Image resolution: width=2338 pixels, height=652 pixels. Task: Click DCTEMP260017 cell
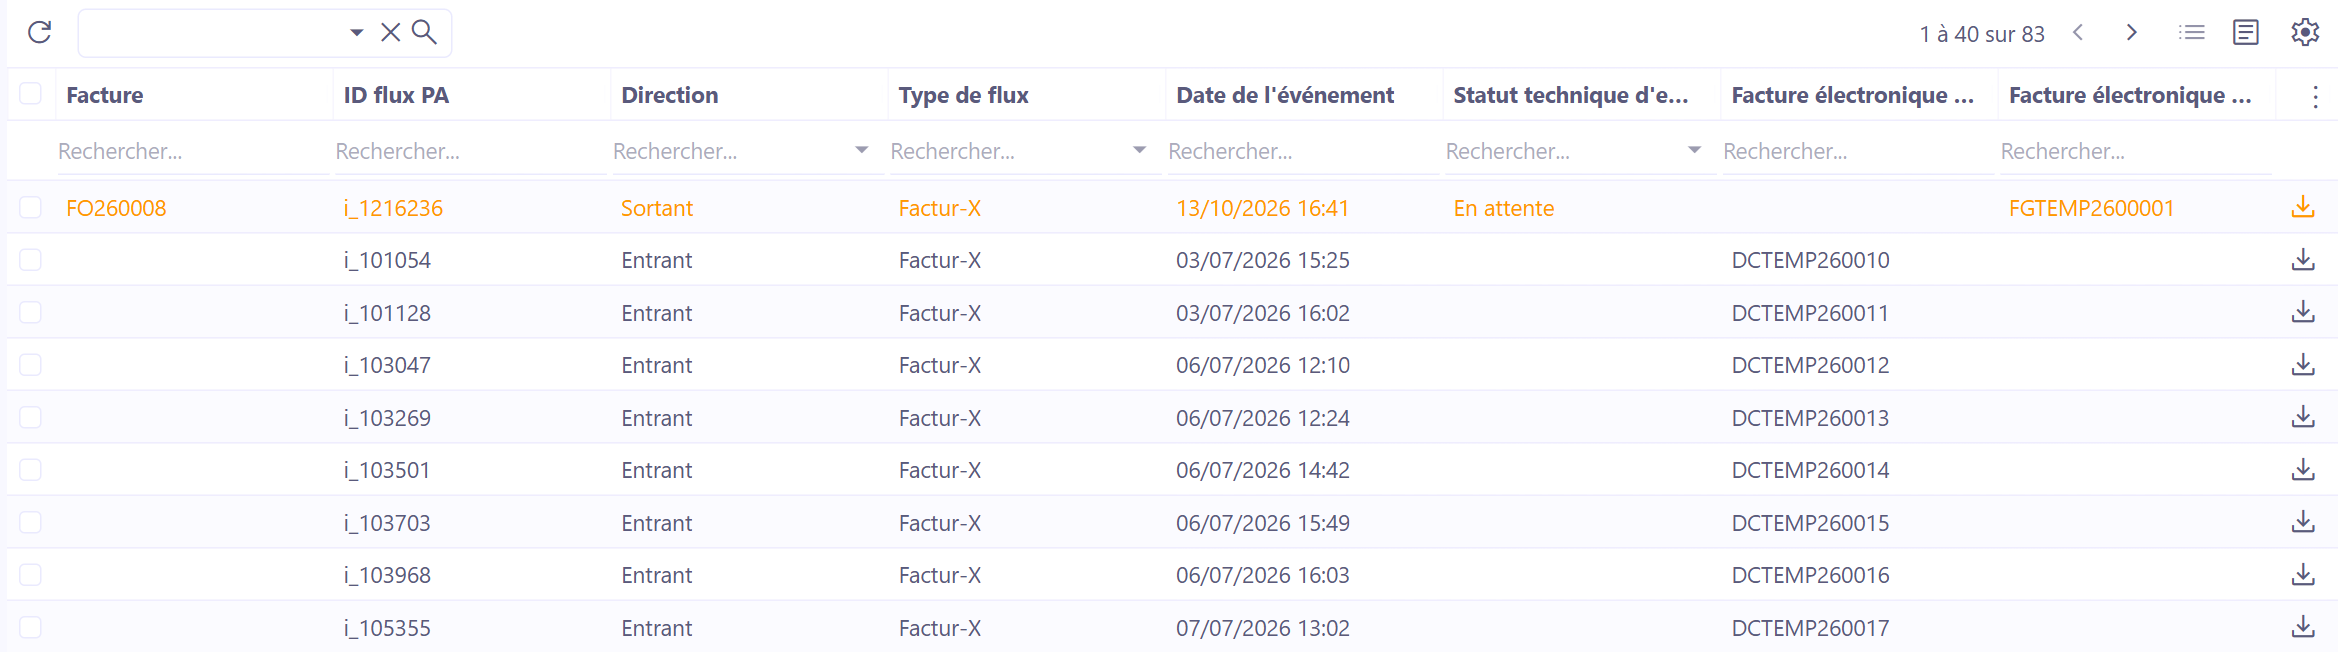tap(1810, 628)
